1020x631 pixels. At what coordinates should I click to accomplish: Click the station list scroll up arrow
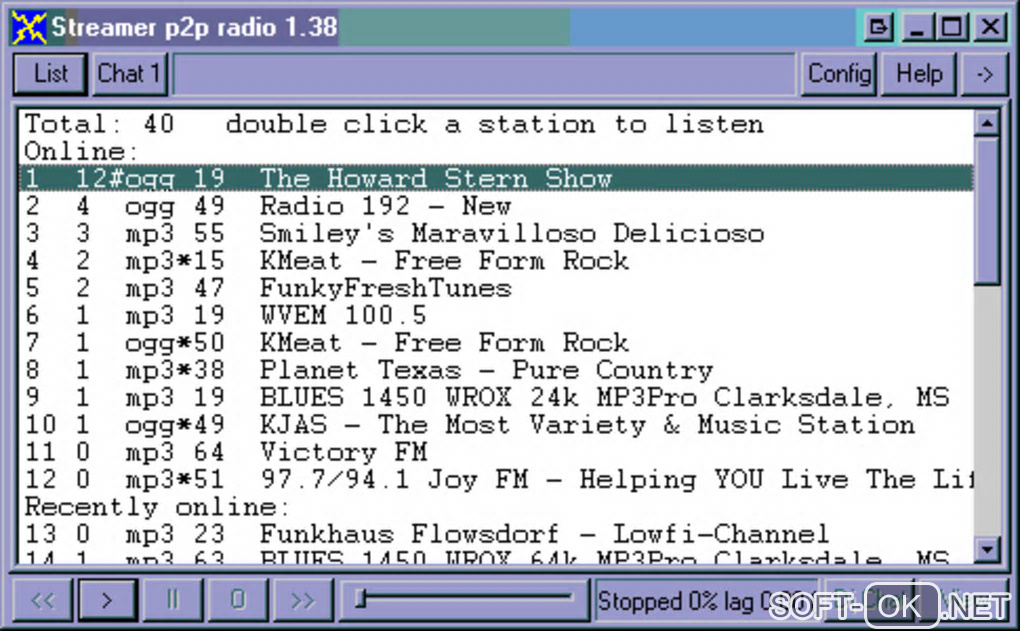pyautogui.click(x=987, y=123)
